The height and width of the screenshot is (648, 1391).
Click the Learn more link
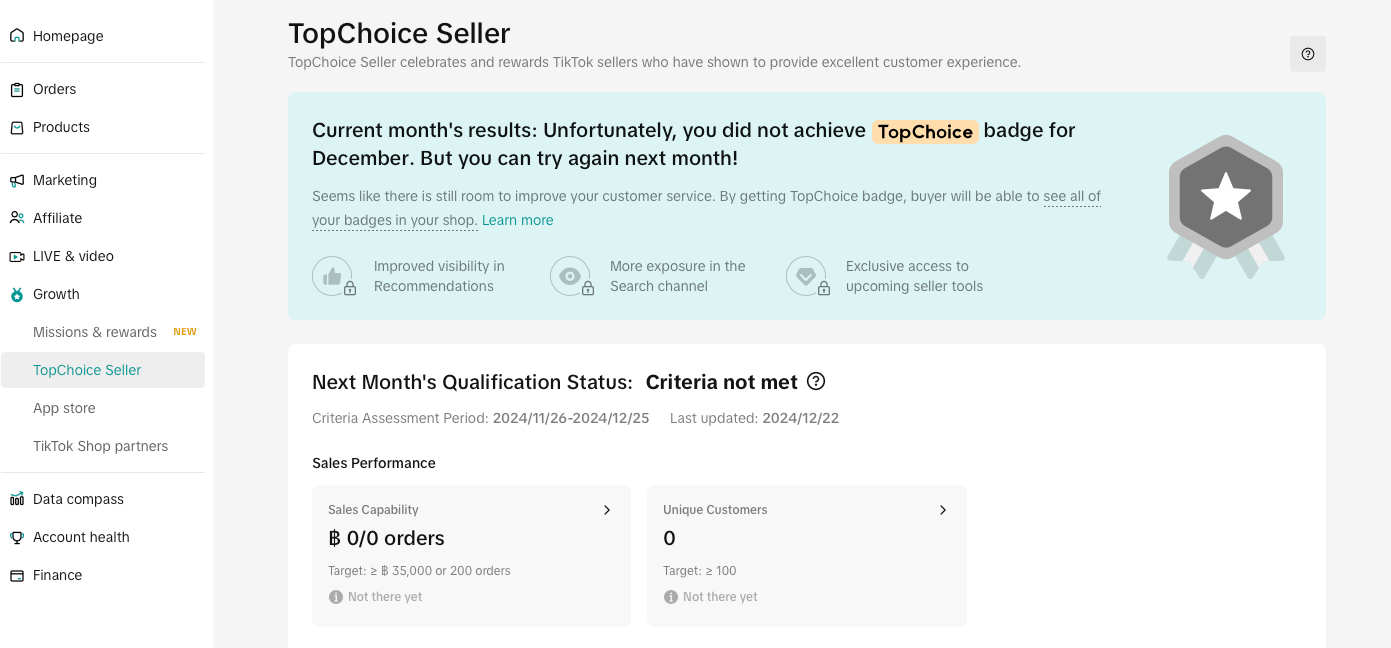coord(517,220)
